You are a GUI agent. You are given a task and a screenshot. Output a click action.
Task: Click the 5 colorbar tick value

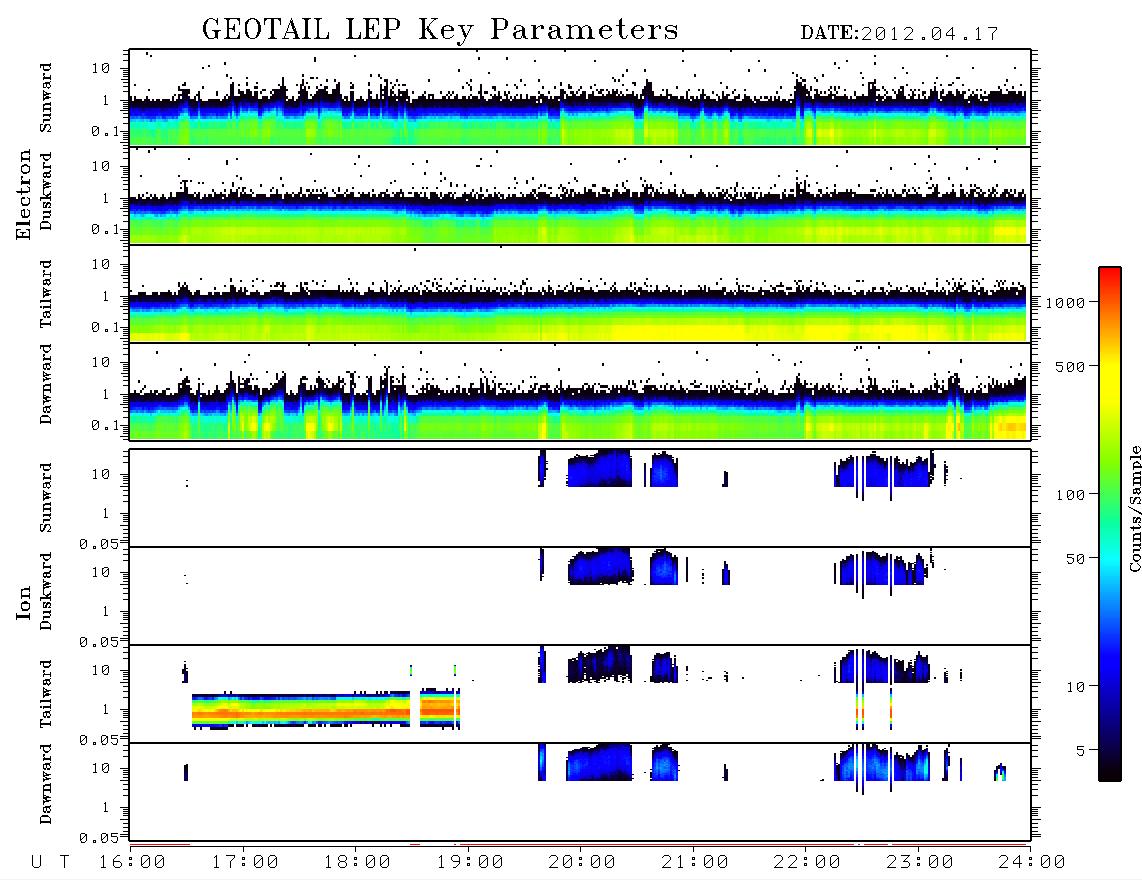(1081, 751)
